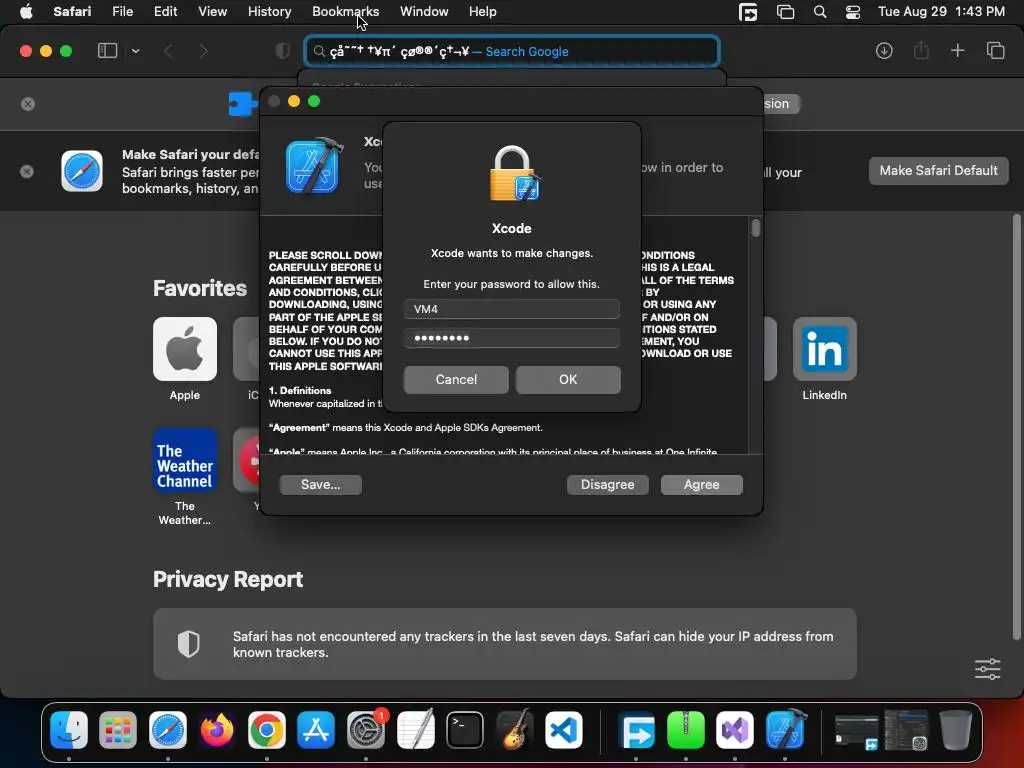Go back in Safari history
This screenshot has height=768, width=1024.
coord(168,51)
